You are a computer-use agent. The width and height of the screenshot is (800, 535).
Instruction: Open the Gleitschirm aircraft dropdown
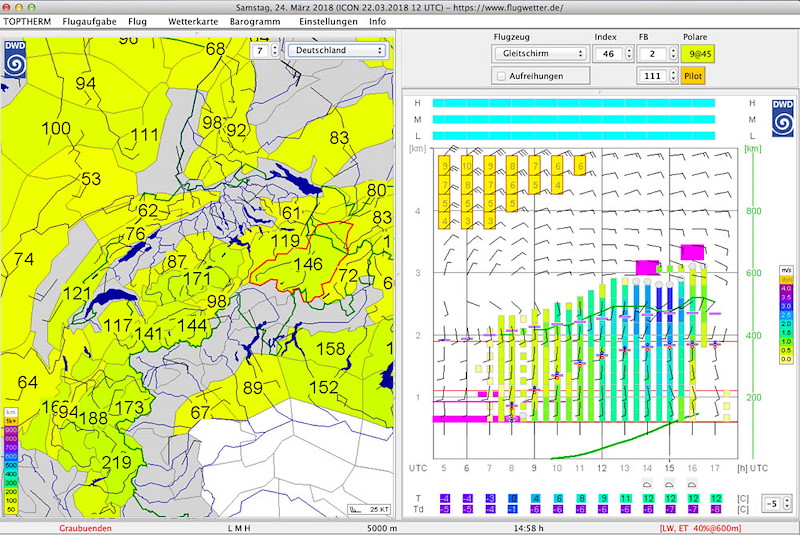click(541, 54)
